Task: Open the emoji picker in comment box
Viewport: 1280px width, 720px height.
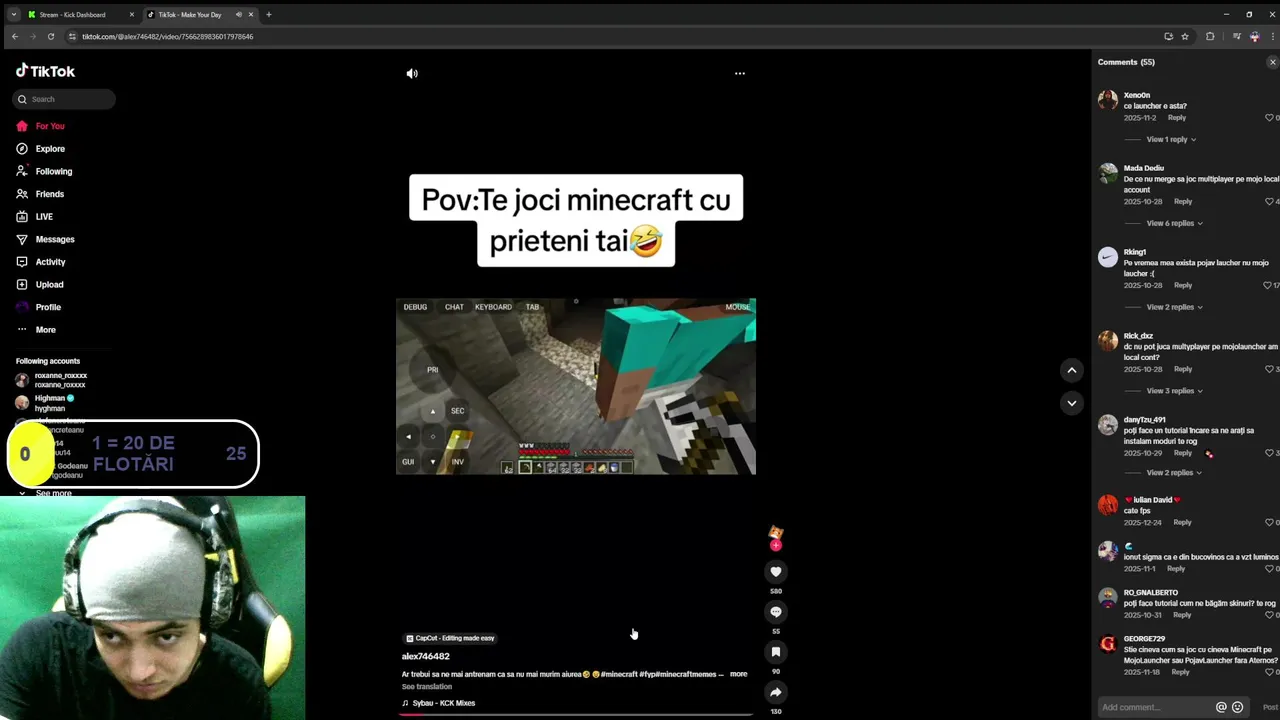Action: [1238, 707]
